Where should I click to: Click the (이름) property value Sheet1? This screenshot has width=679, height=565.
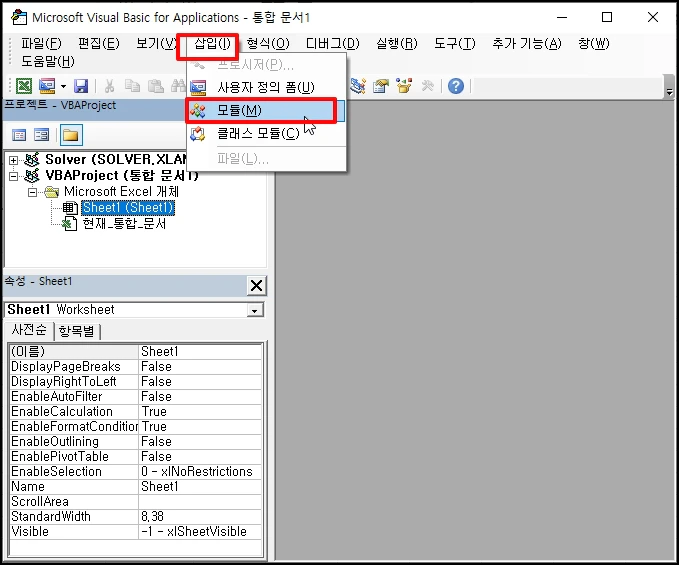(200, 351)
